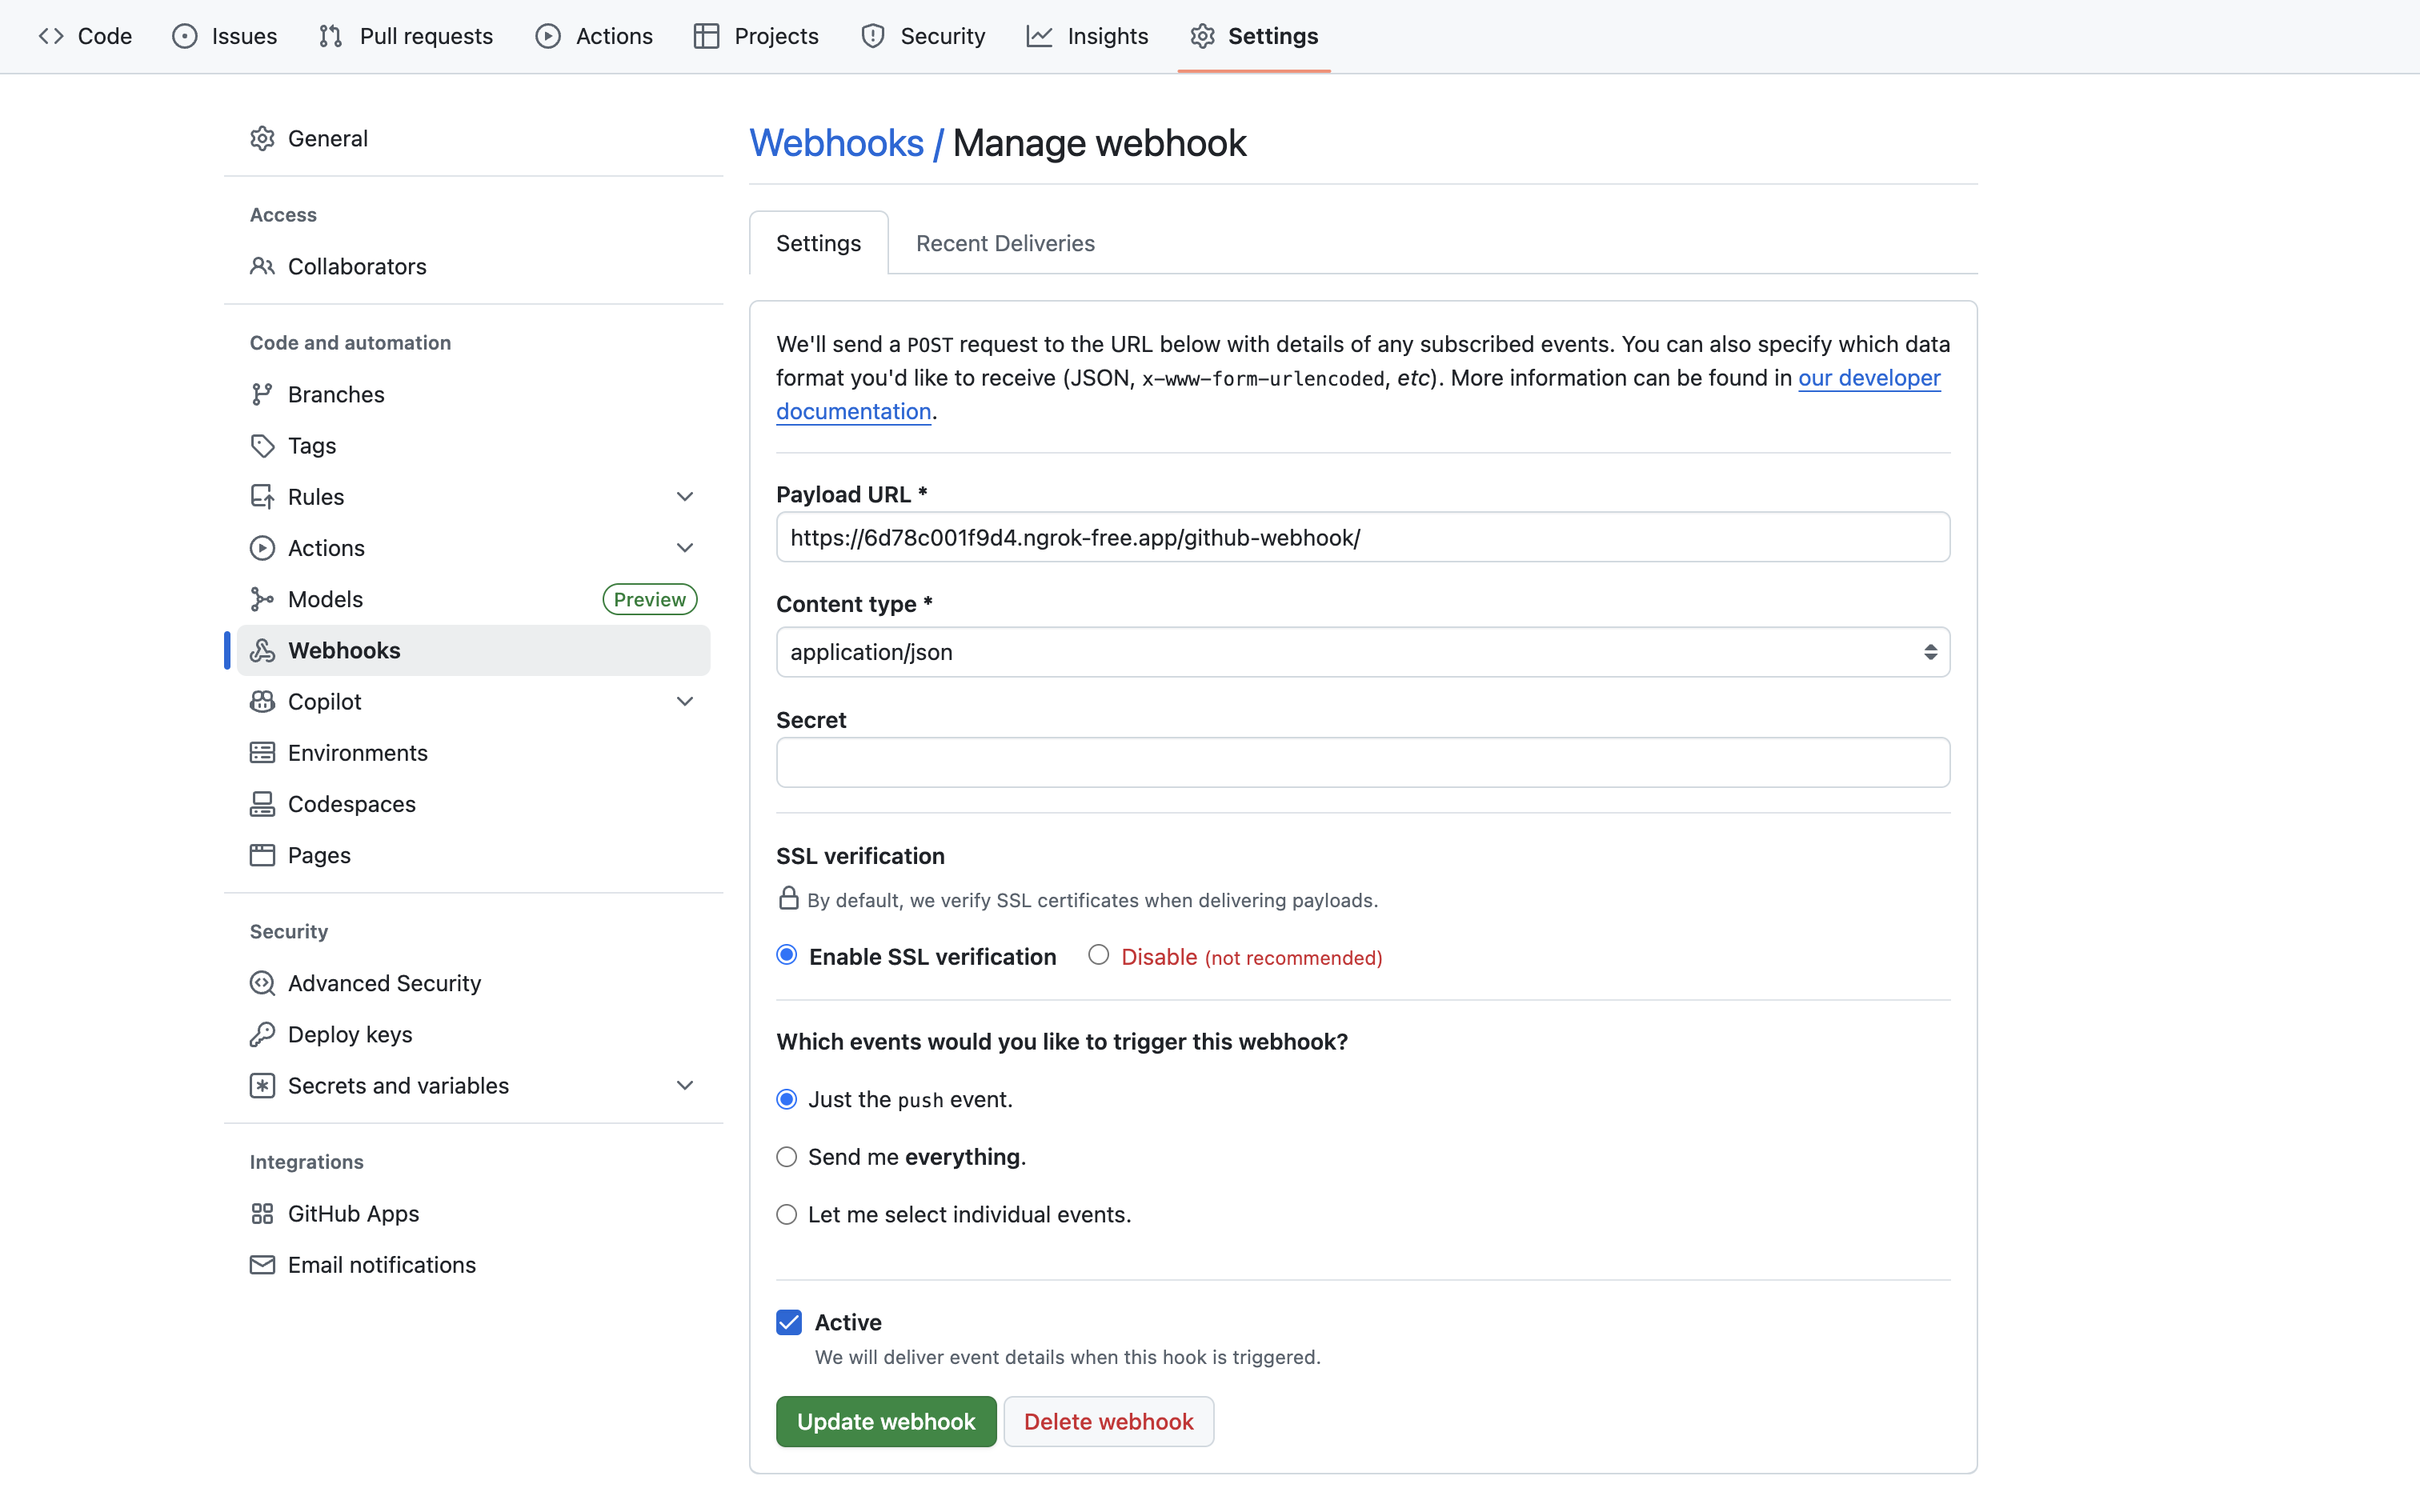Click the Tags icon in sidebar
The image size is (2420, 1512).
click(262, 445)
